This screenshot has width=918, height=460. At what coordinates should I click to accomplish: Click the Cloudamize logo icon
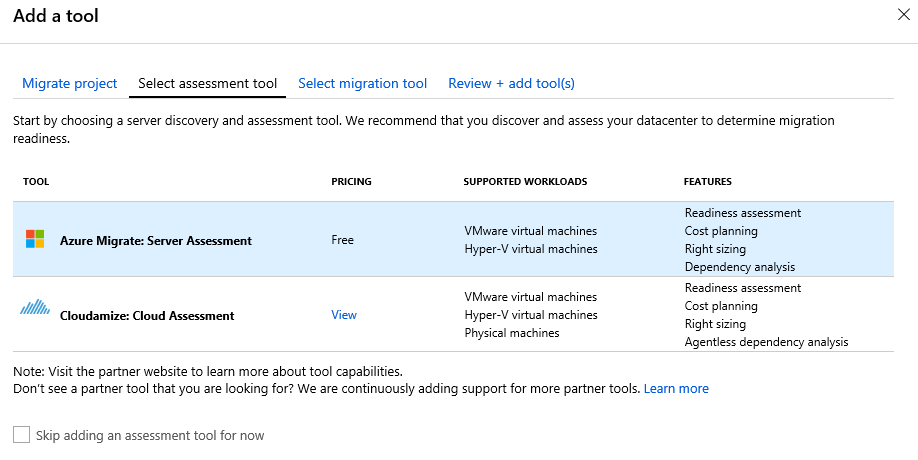[35, 309]
